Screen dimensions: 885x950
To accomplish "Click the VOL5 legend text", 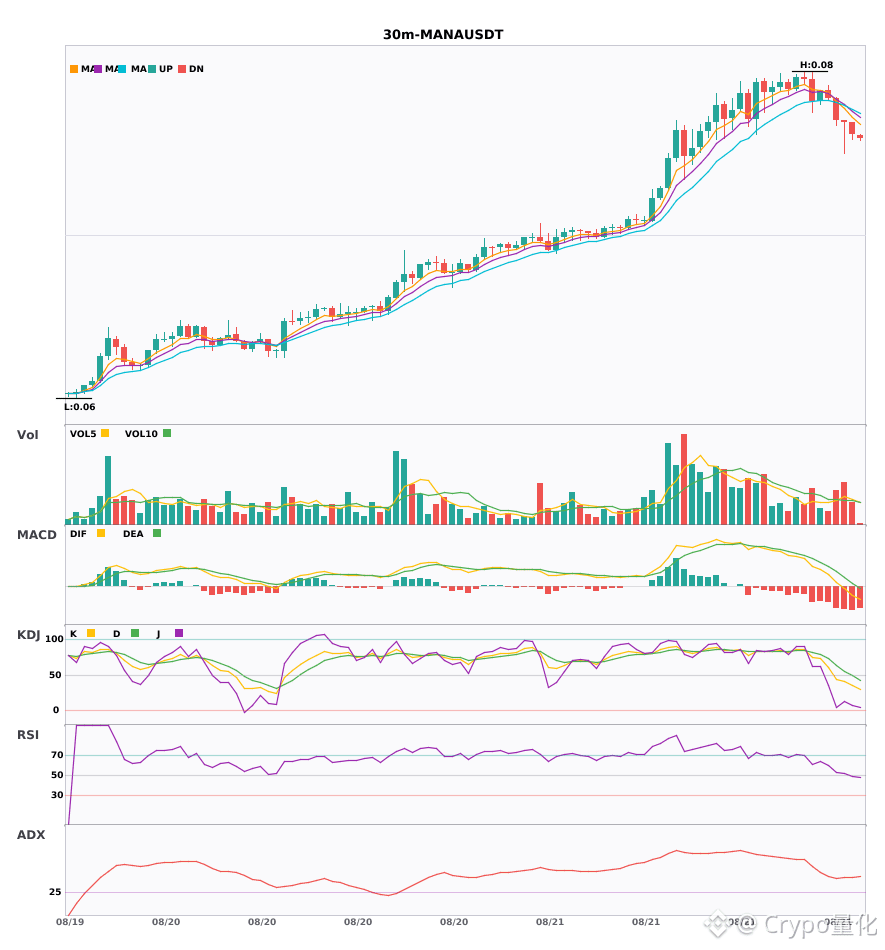I will point(83,434).
